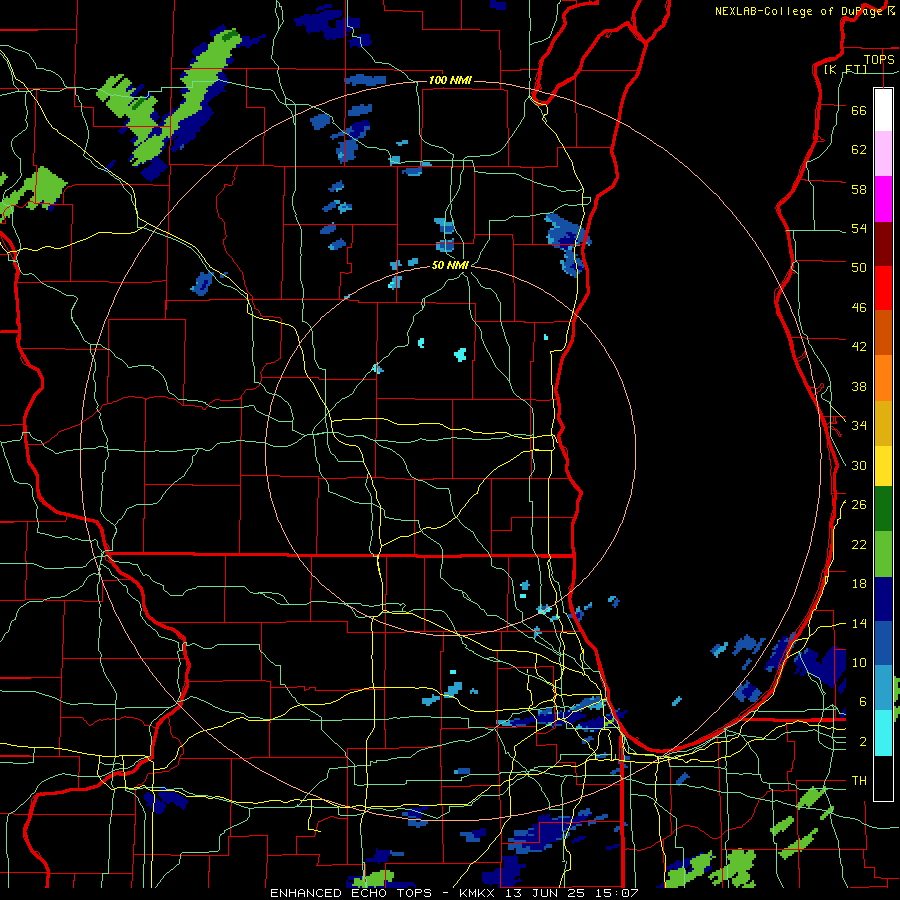This screenshot has width=900, height=900.
Task: Click the '46' scale value
Action: pyautogui.click(x=859, y=308)
